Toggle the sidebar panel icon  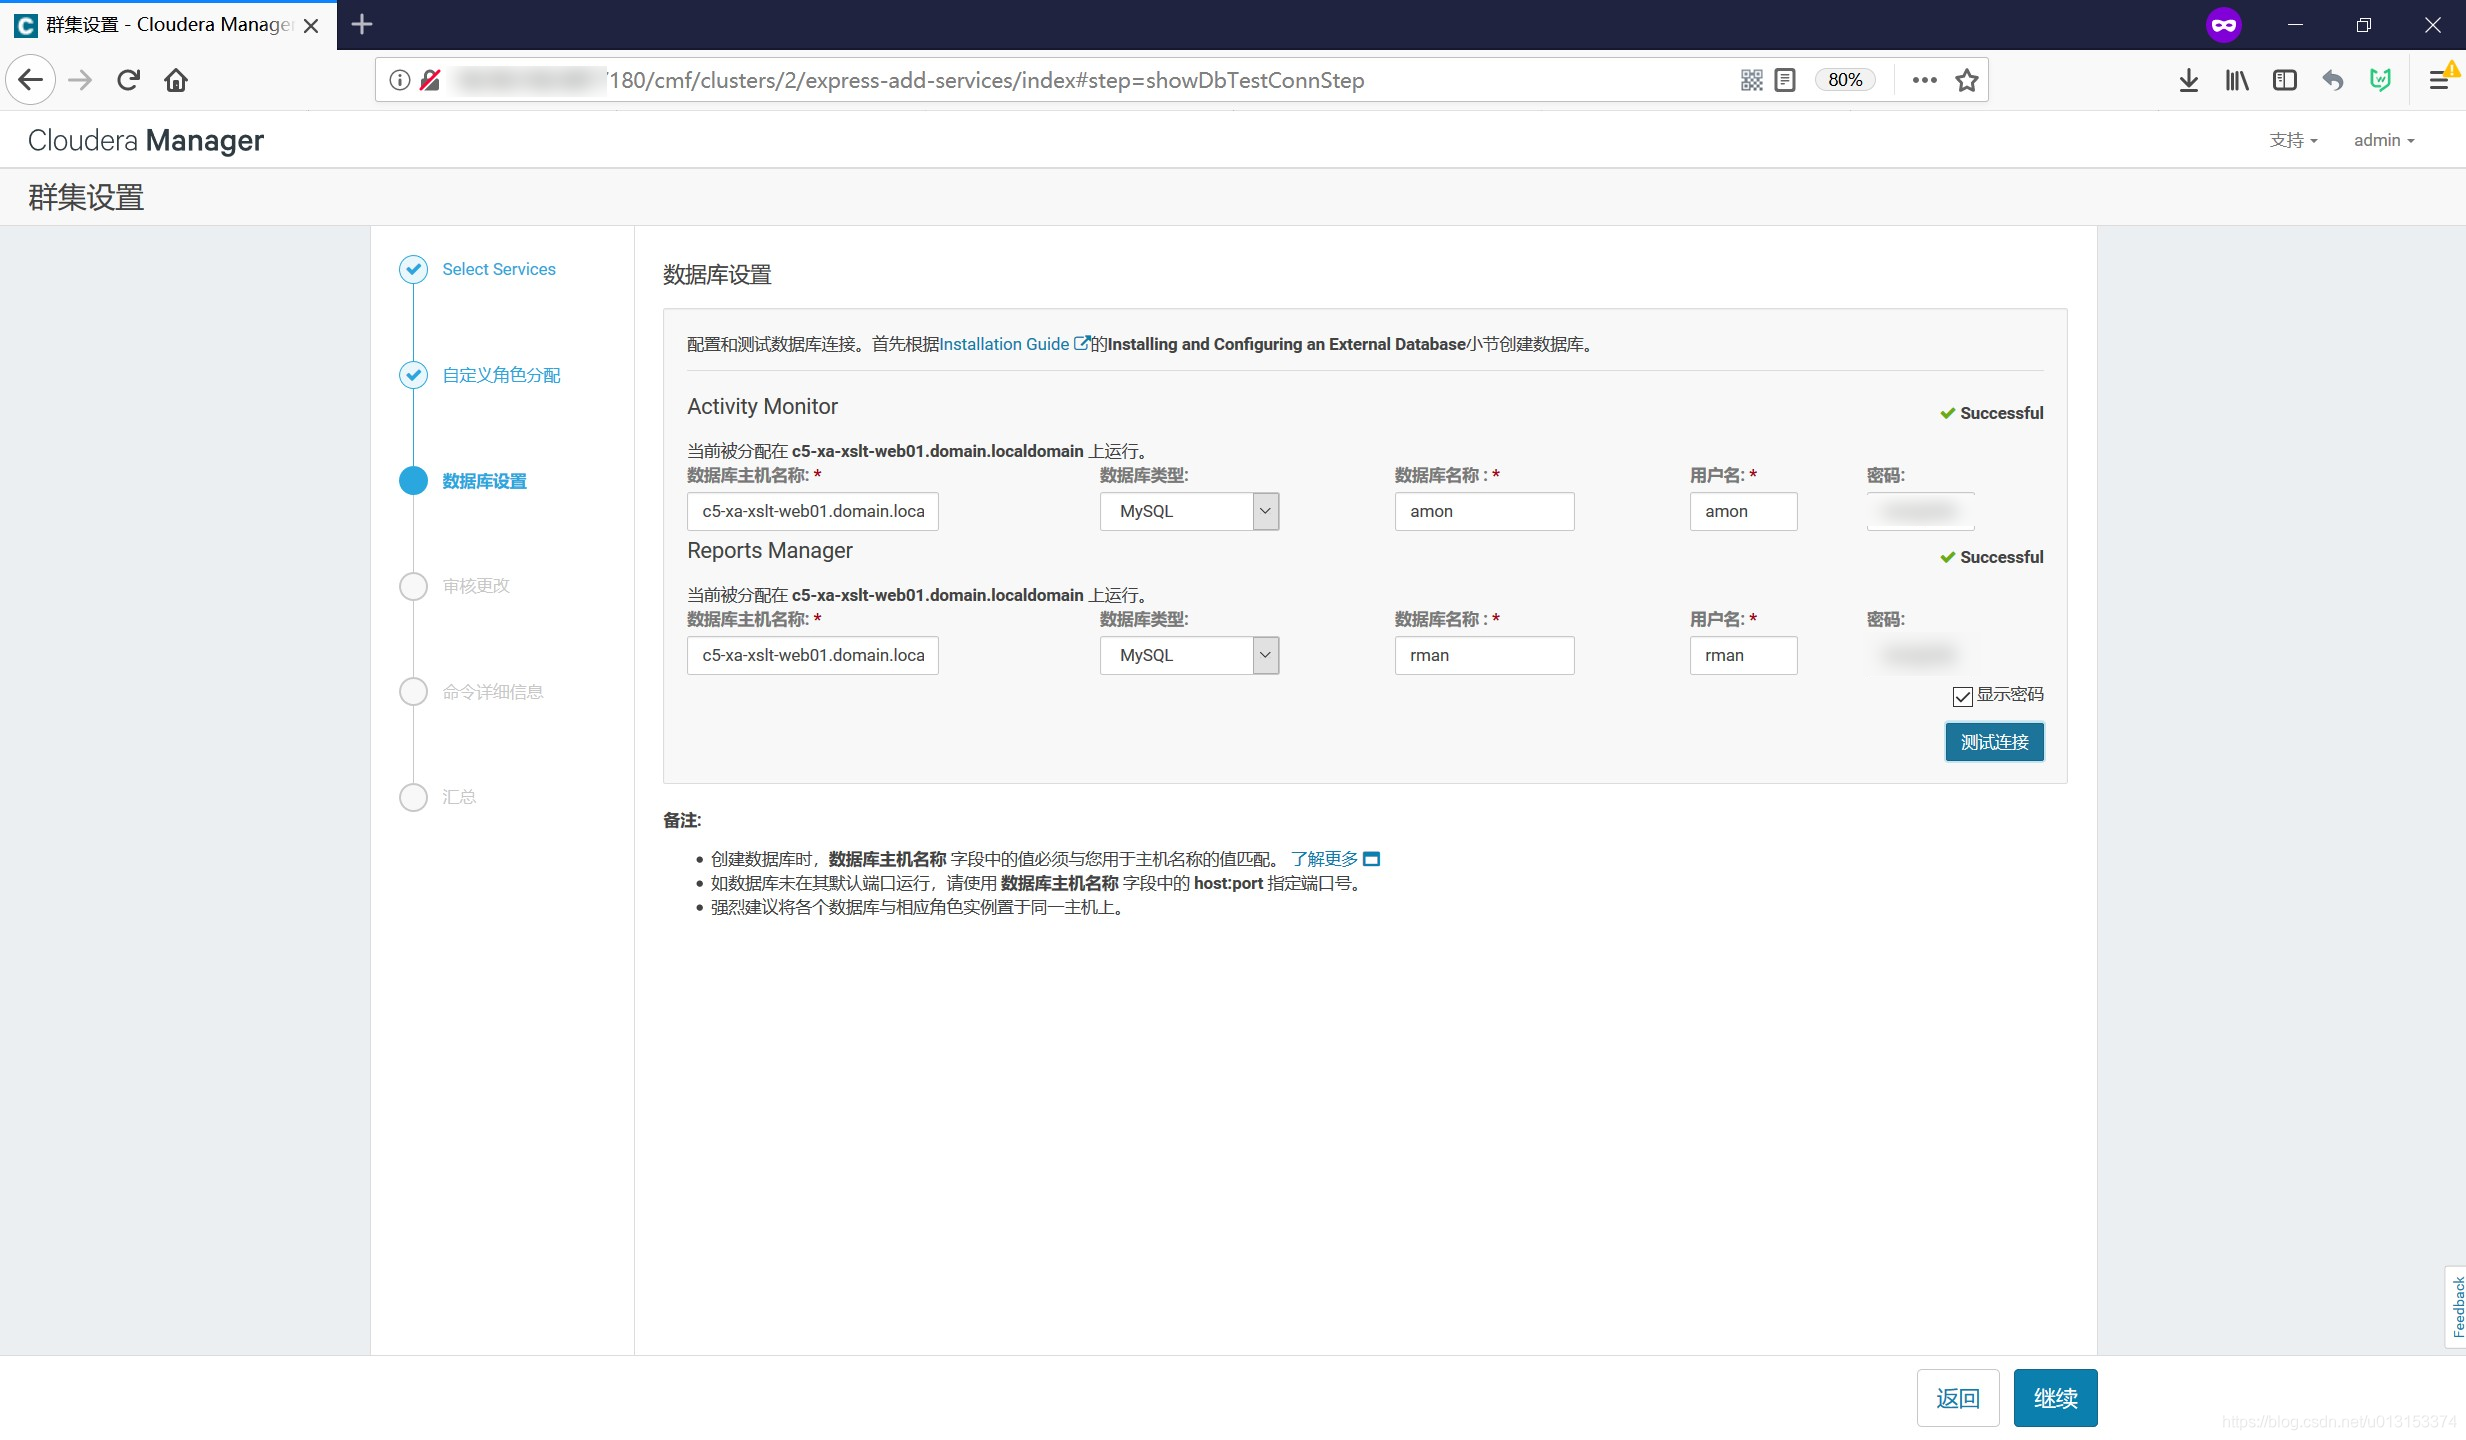[x=2284, y=80]
